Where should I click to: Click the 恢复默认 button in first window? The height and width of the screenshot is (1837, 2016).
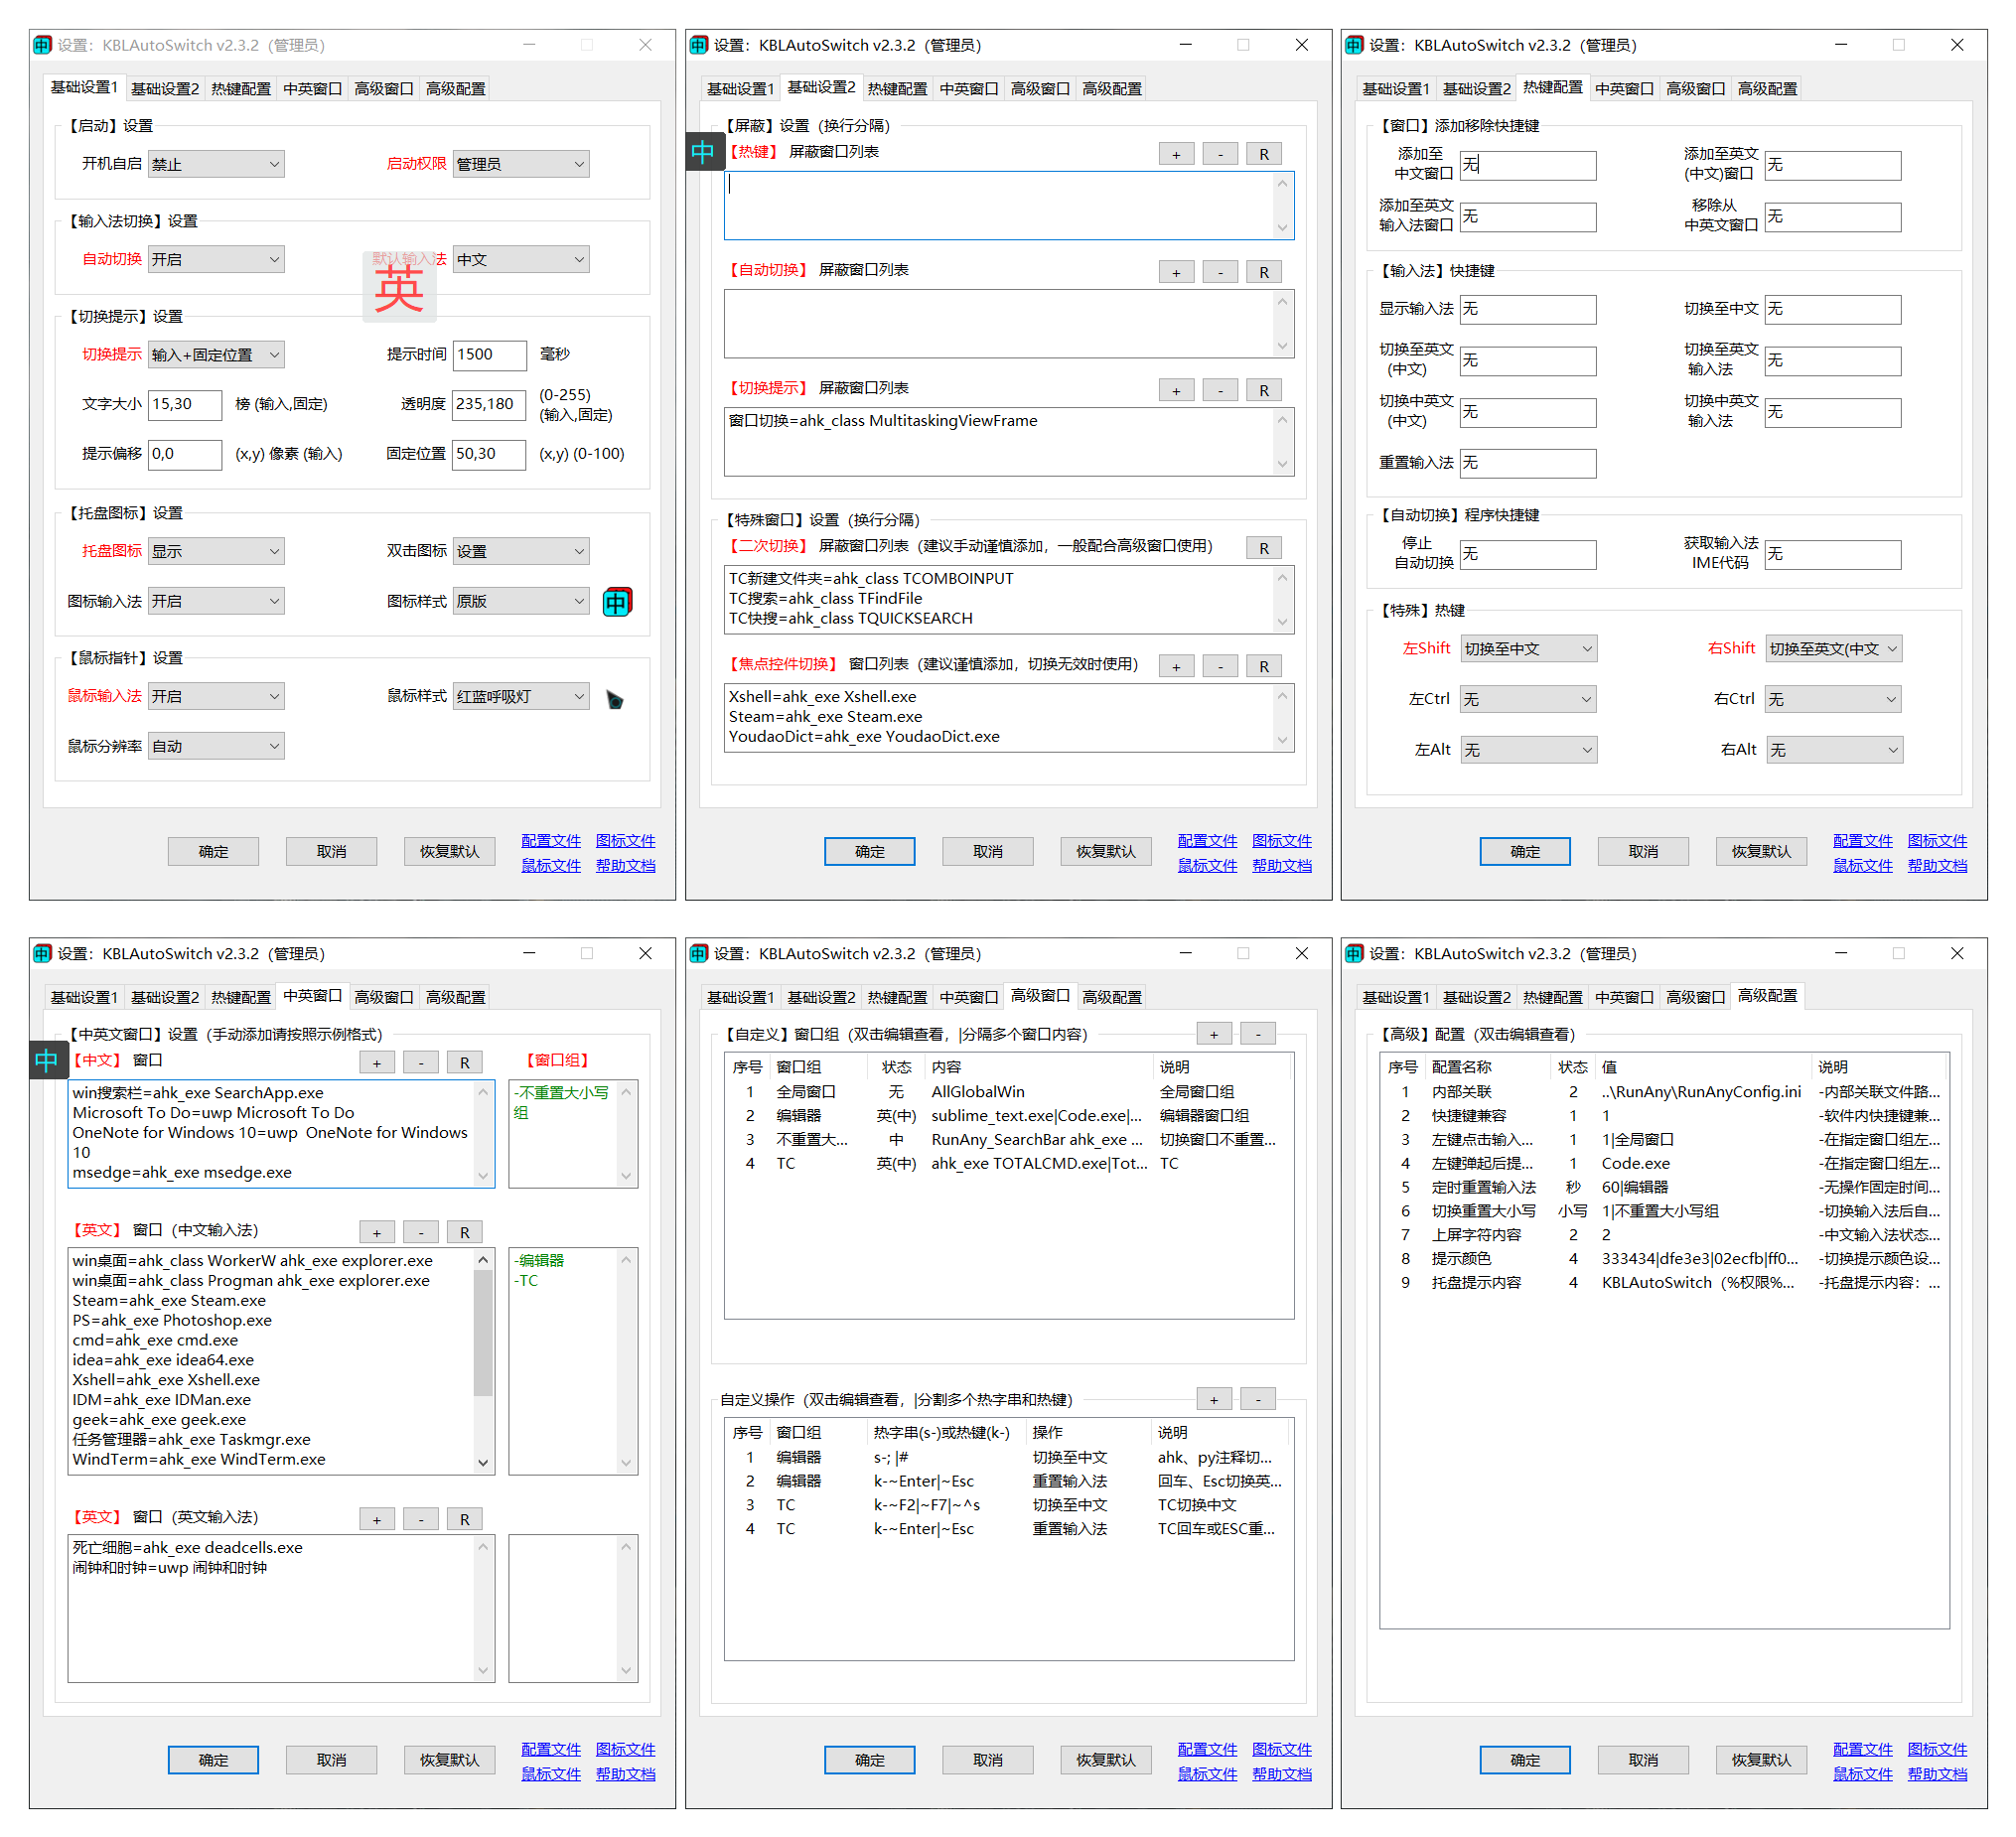click(x=449, y=851)
